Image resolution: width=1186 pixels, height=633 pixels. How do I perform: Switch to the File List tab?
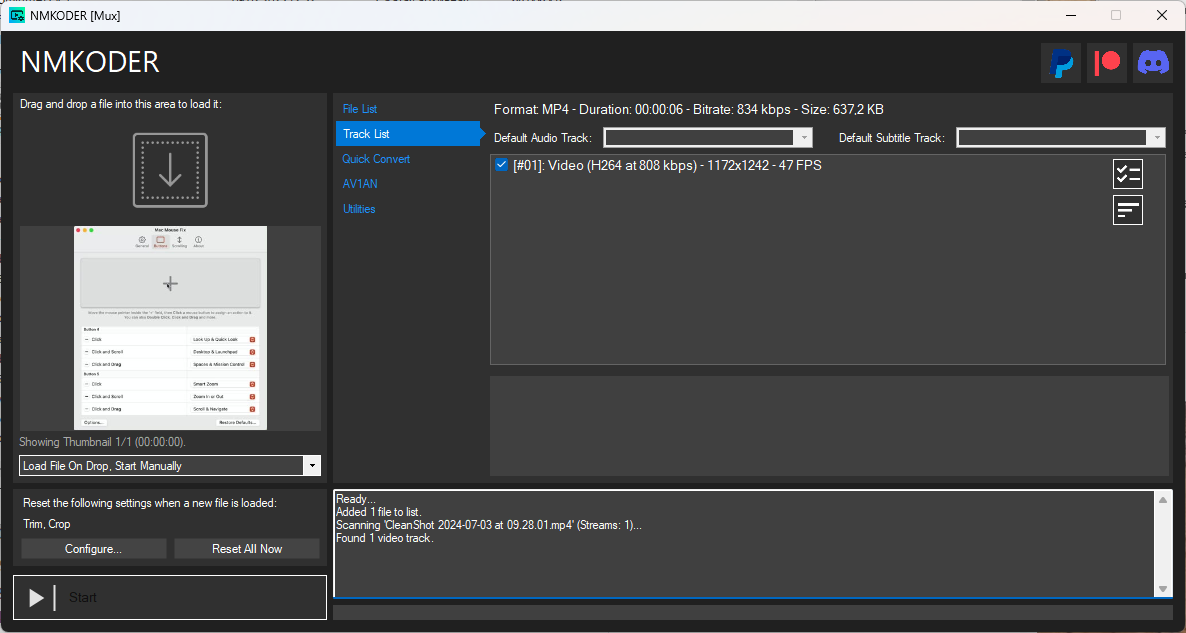click(x=360, y=109)
